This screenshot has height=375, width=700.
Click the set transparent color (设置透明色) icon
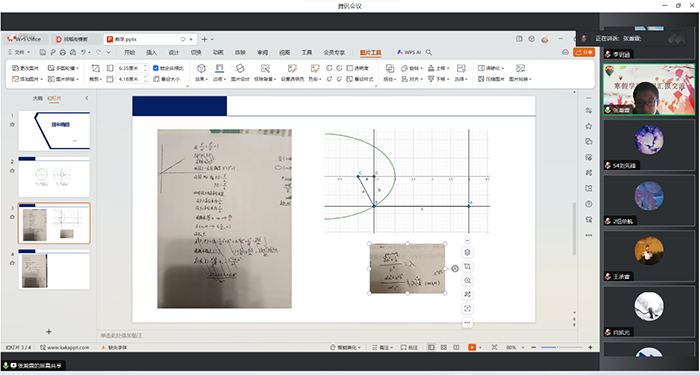point(292,68)
